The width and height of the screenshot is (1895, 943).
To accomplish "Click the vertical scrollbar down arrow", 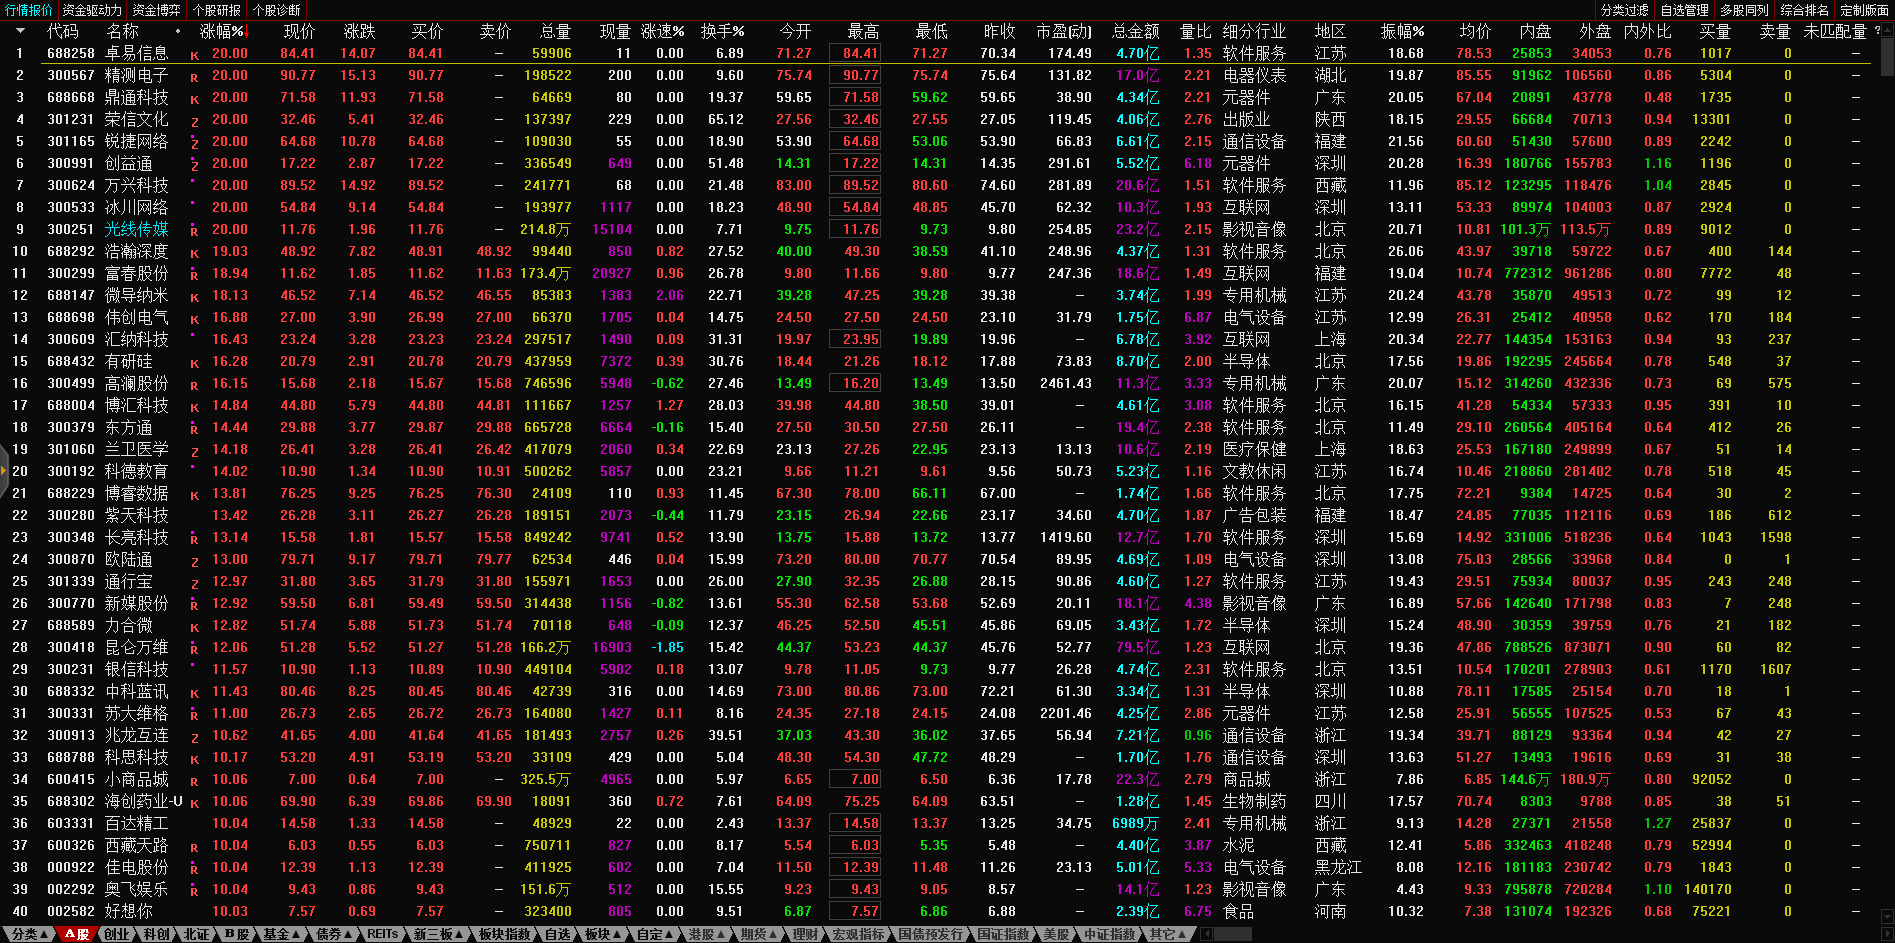I will [1887, 915].
